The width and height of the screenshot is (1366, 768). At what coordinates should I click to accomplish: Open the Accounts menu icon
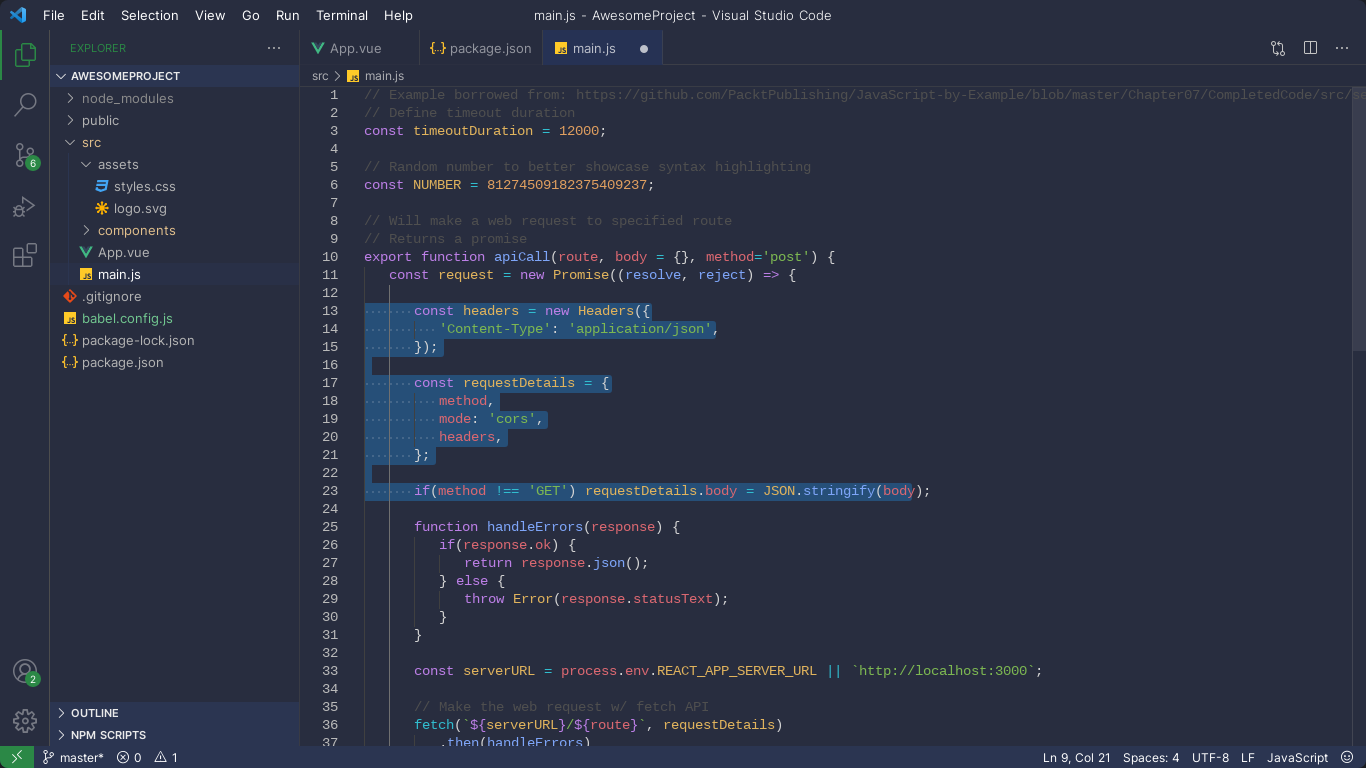pyautogui.click(x=25, y=672)
